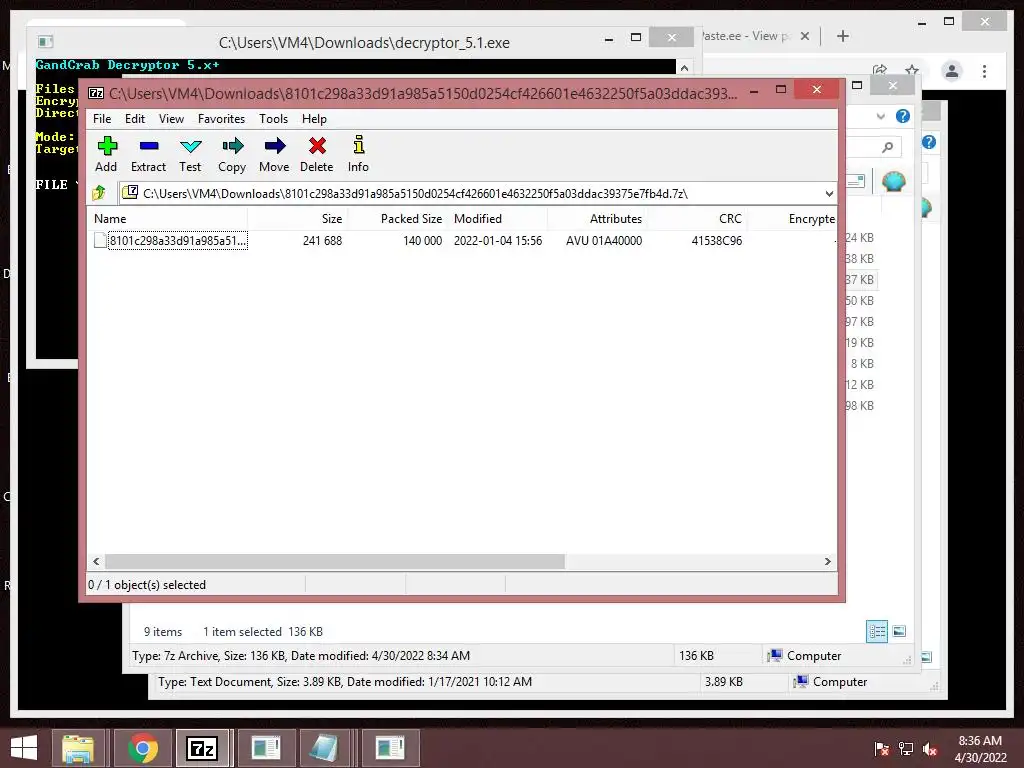
Task: Click the Explorer search magnifier icon
Action: pyautogui.click(x=887, y=148)
